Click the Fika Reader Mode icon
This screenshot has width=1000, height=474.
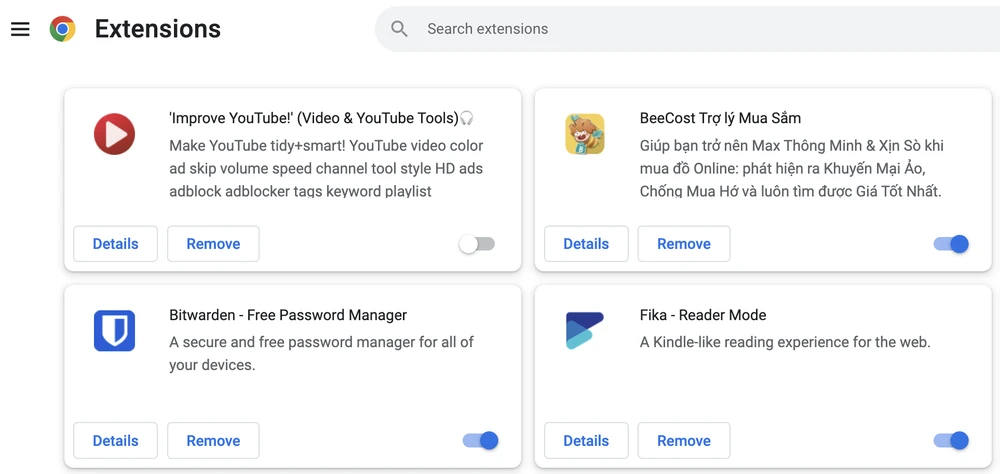[585, 331]
